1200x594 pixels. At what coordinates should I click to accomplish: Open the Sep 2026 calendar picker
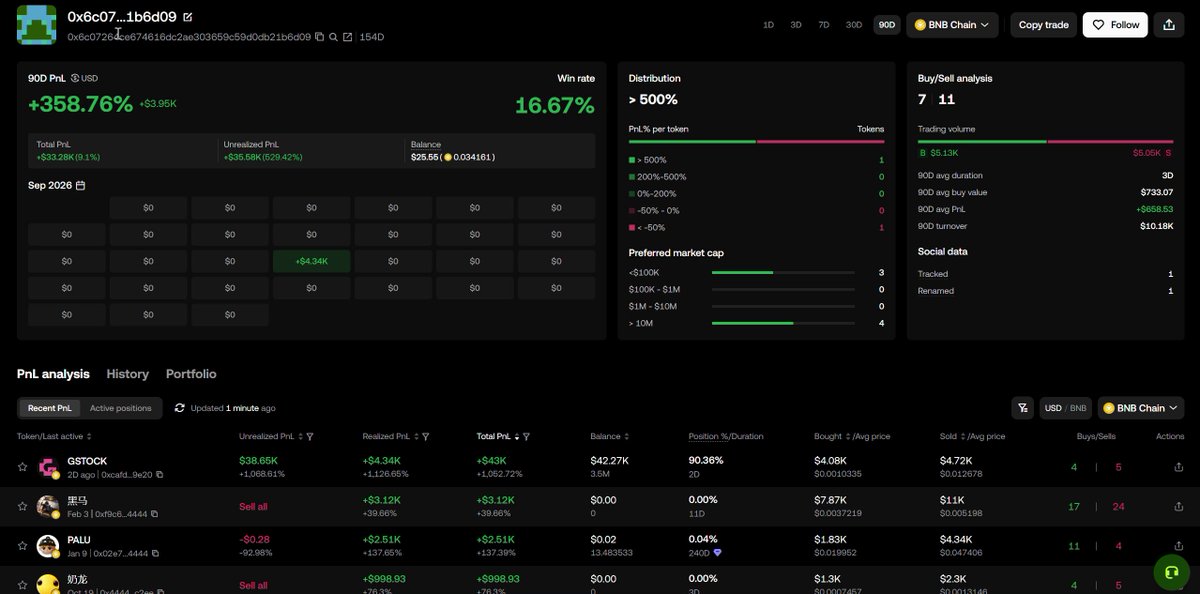[x=80, y=186]
